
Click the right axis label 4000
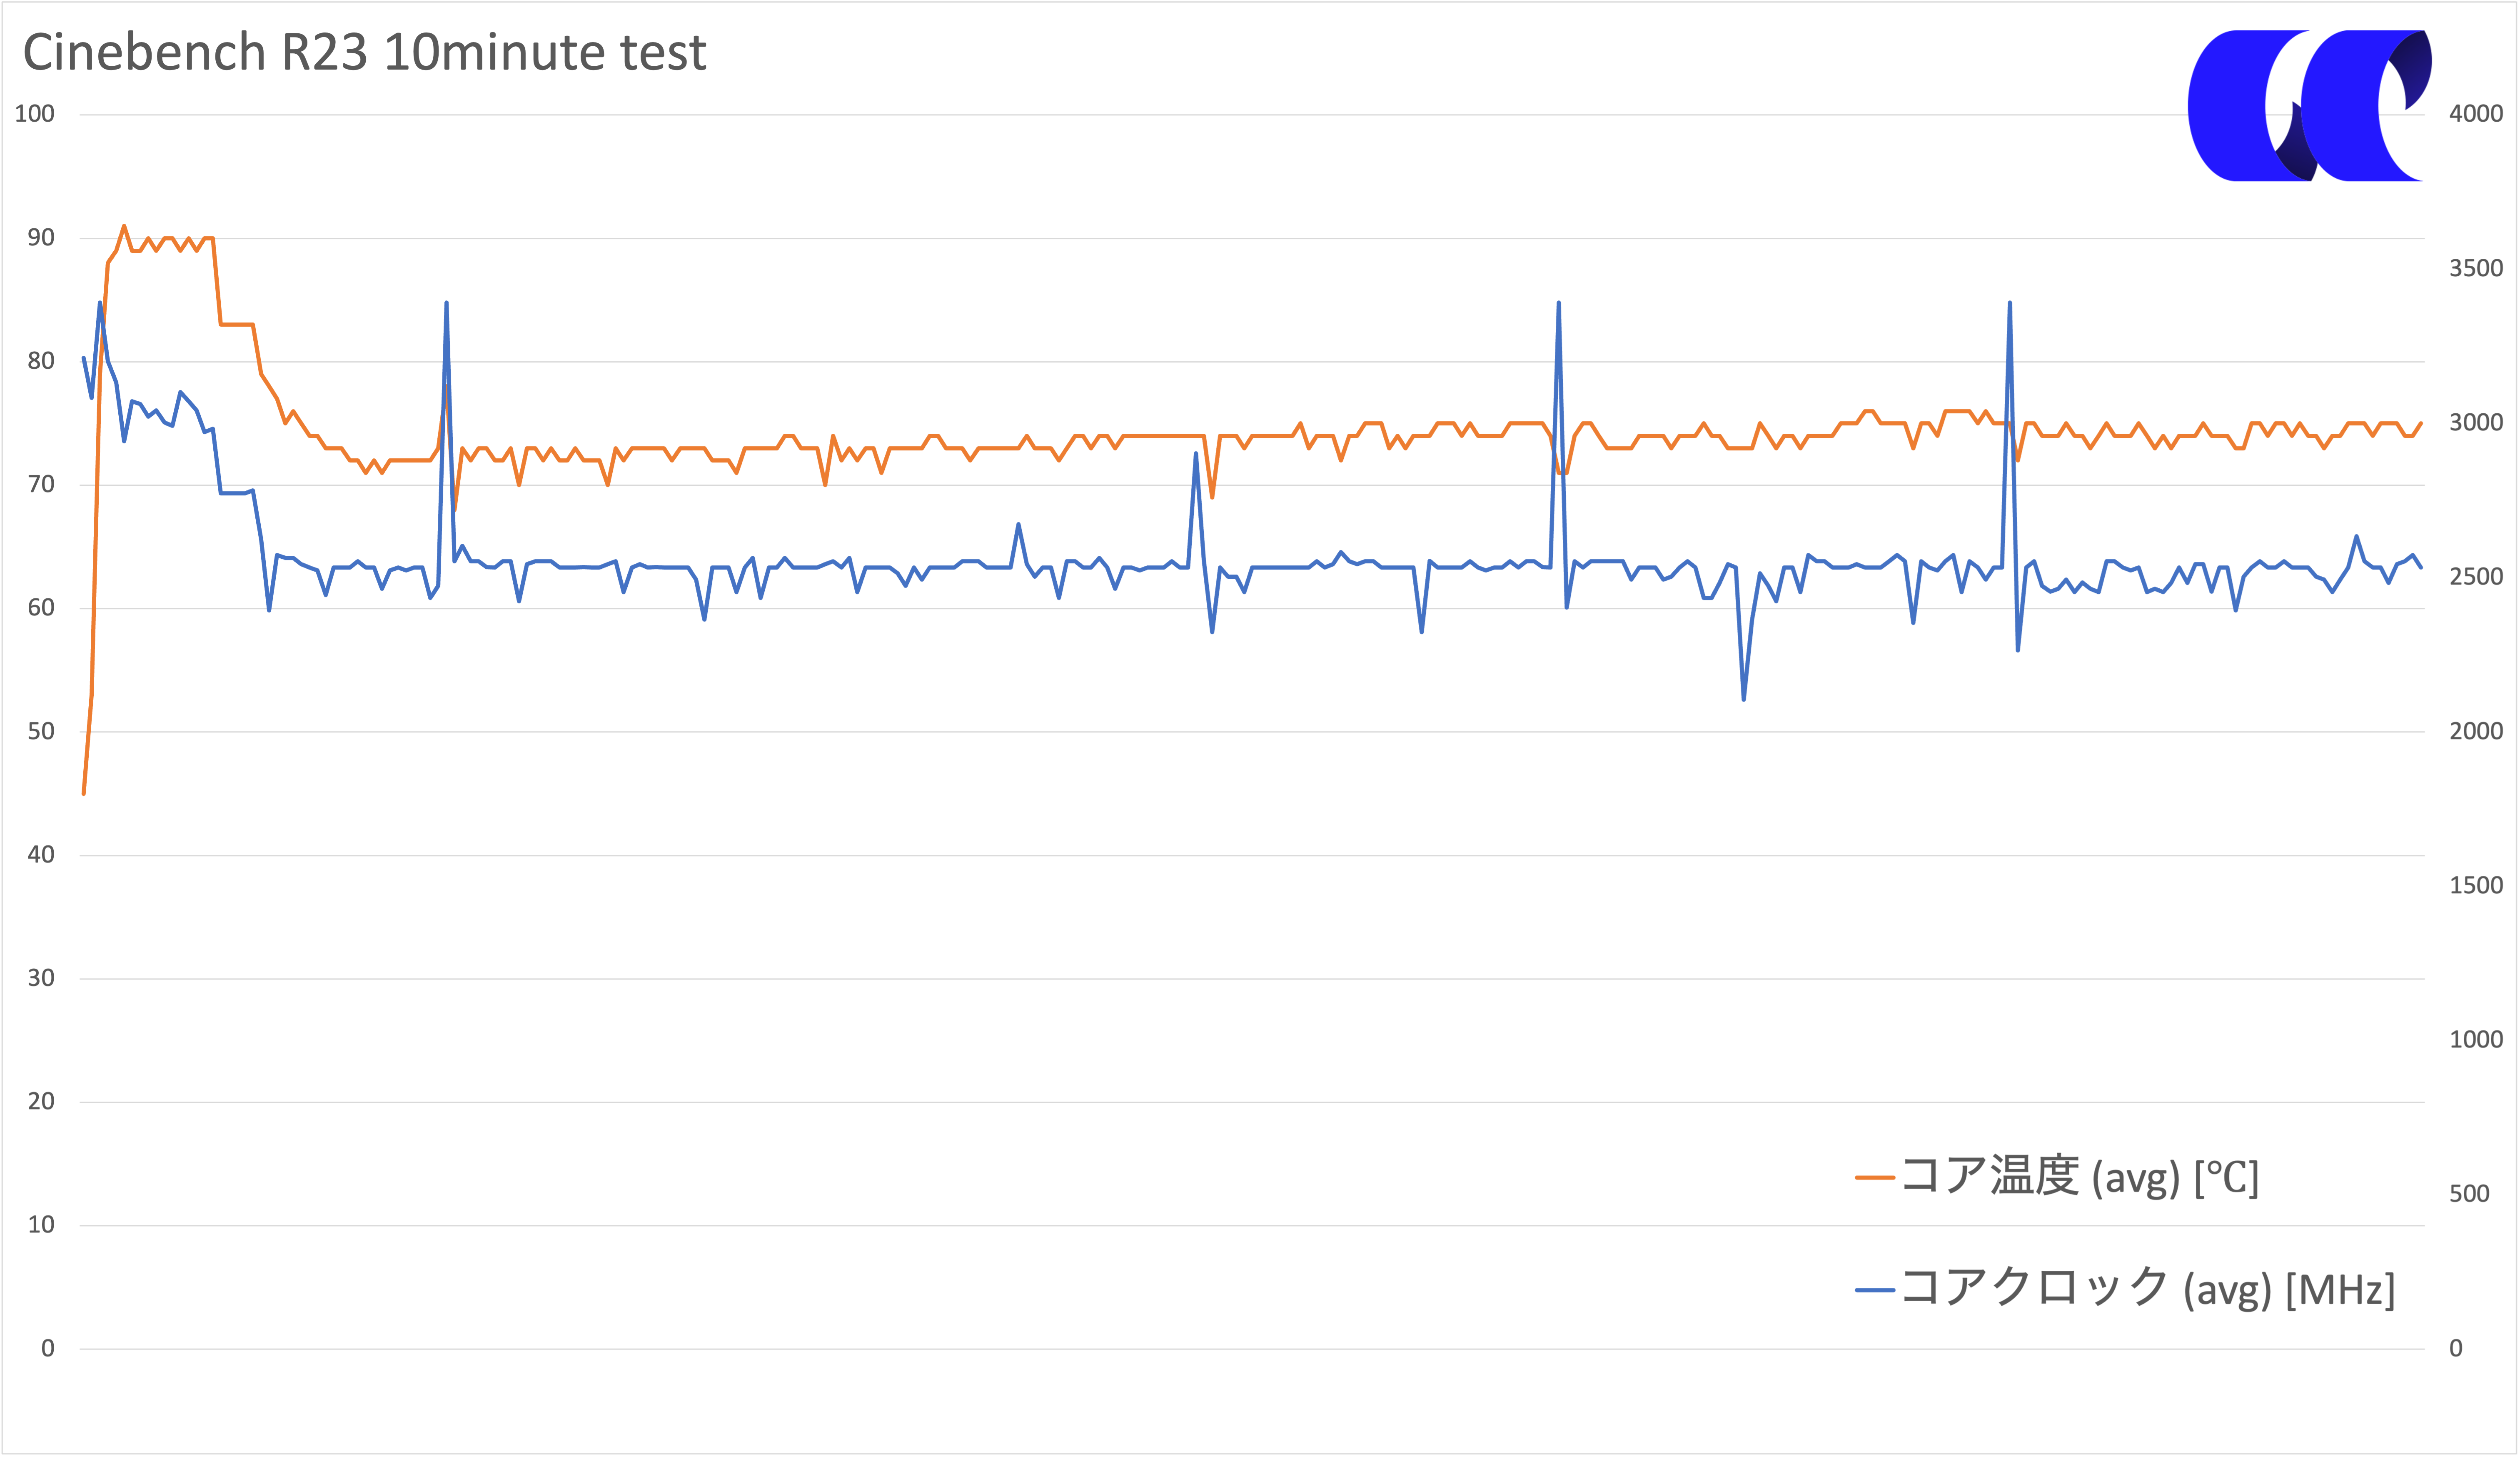point(2476,114)
